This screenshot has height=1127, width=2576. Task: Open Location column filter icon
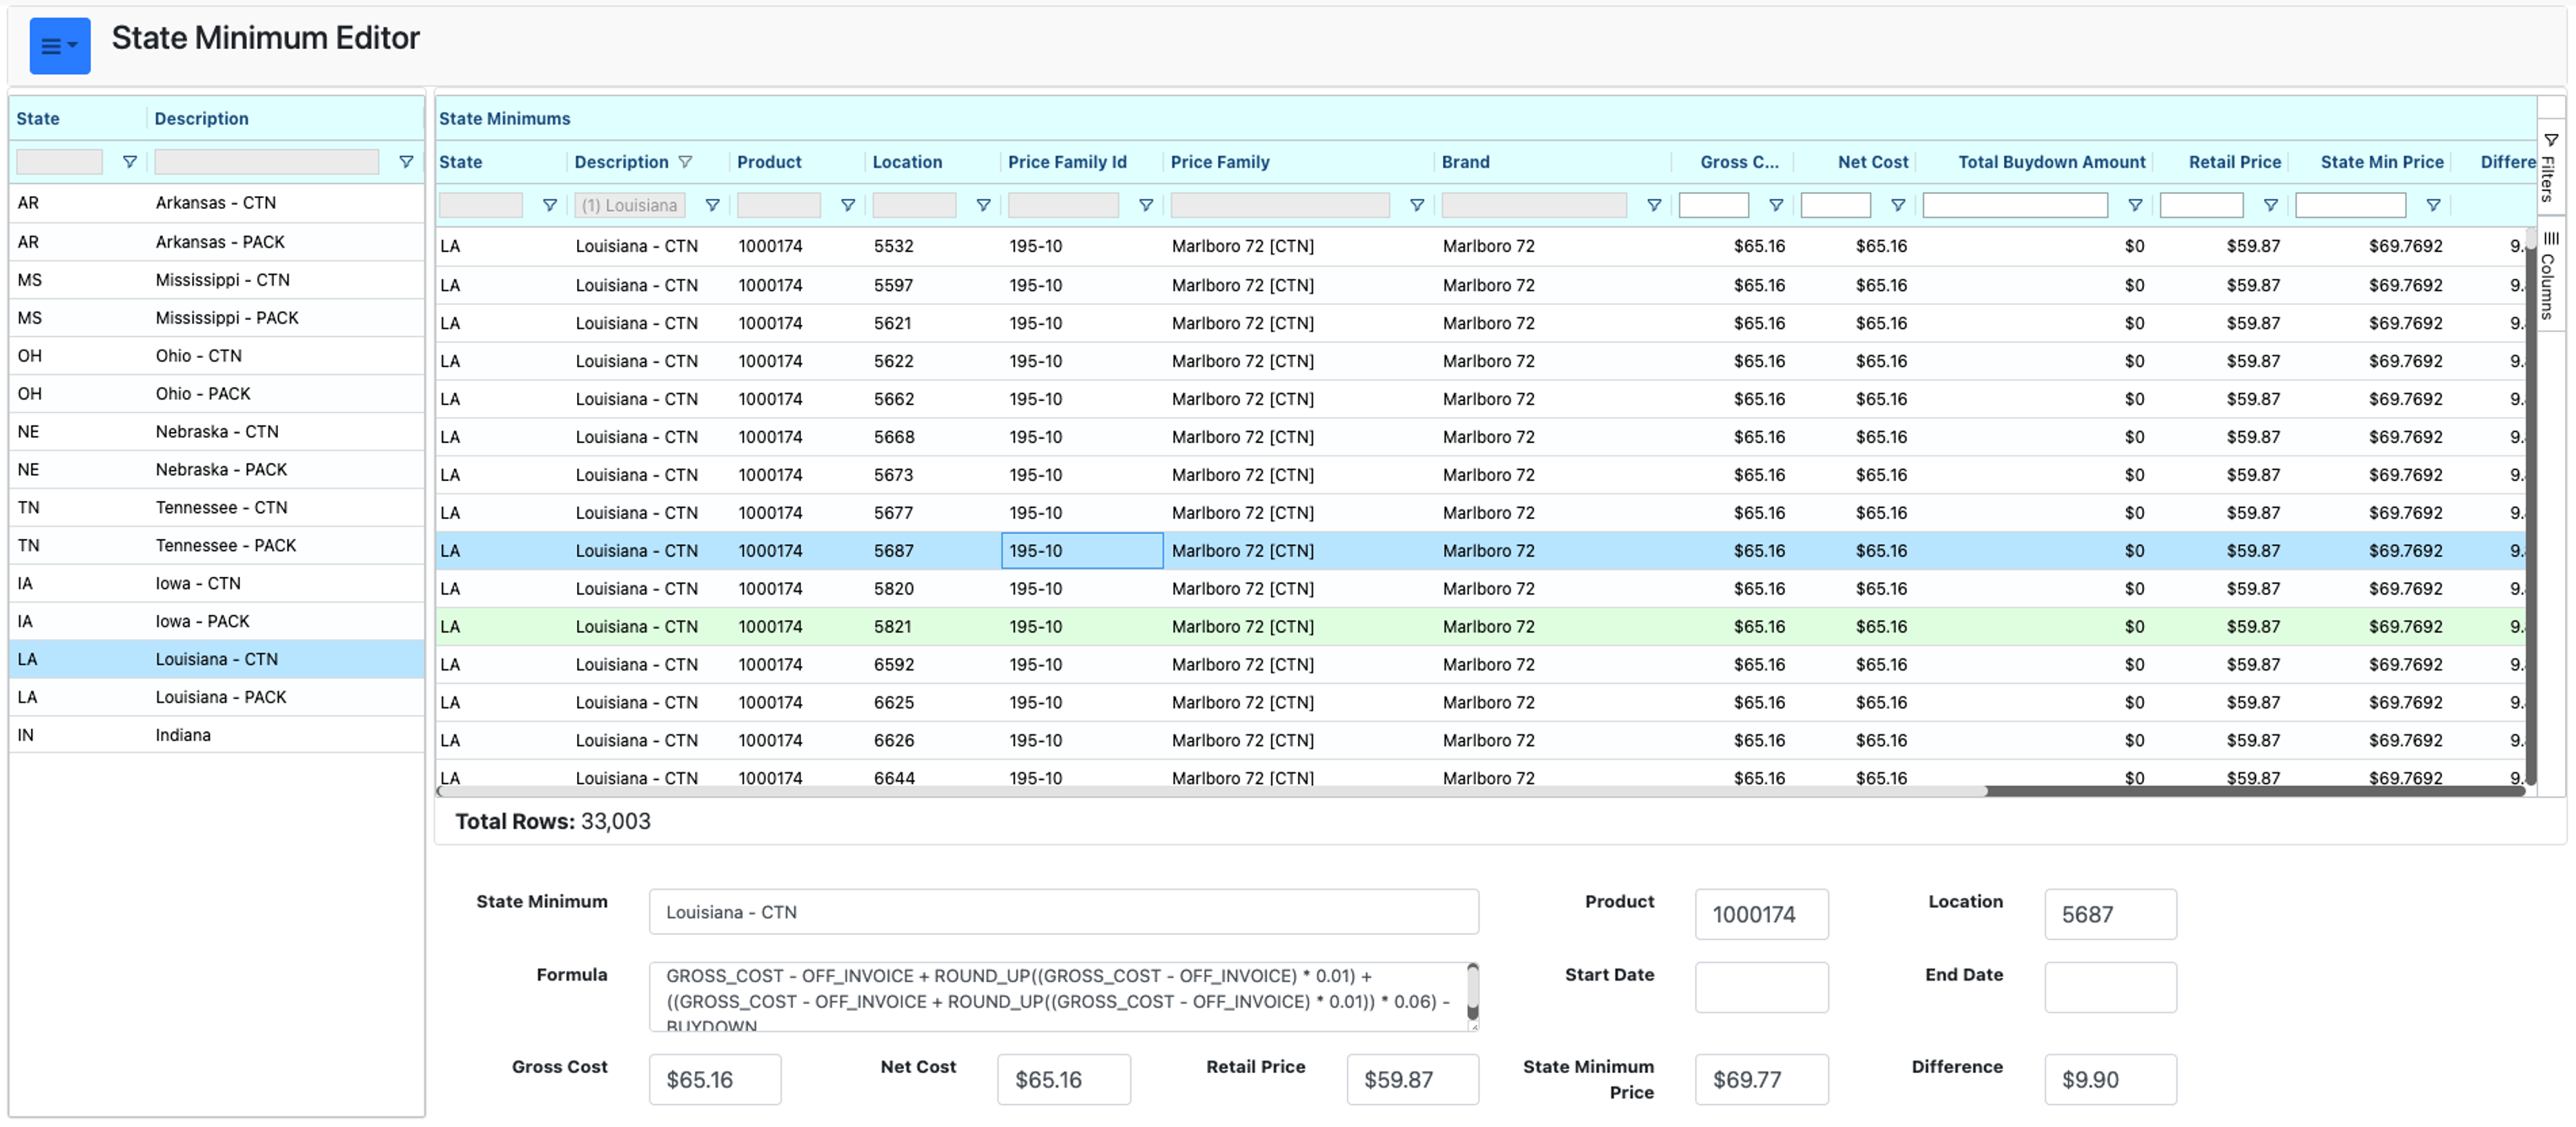tap(983, 205)
